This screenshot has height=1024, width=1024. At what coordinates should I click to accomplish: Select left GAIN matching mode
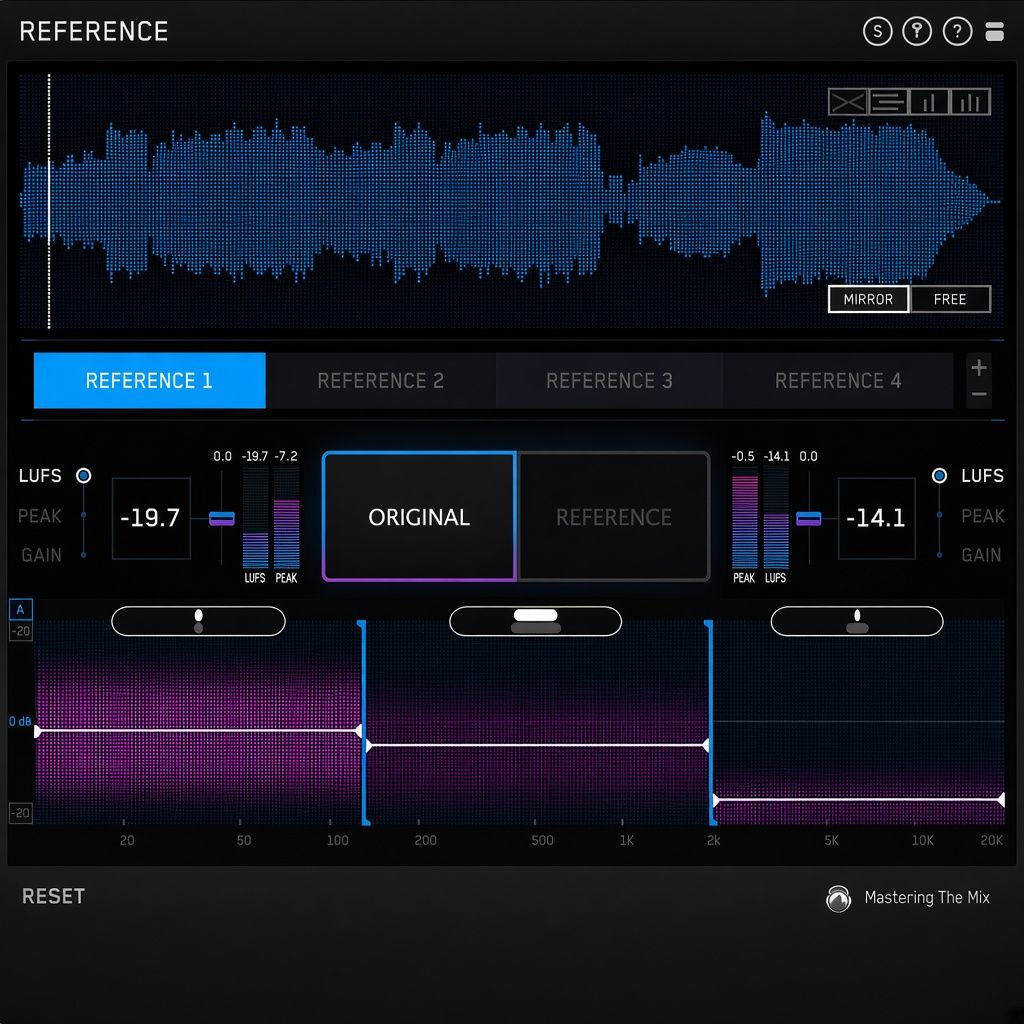[41, 555]
